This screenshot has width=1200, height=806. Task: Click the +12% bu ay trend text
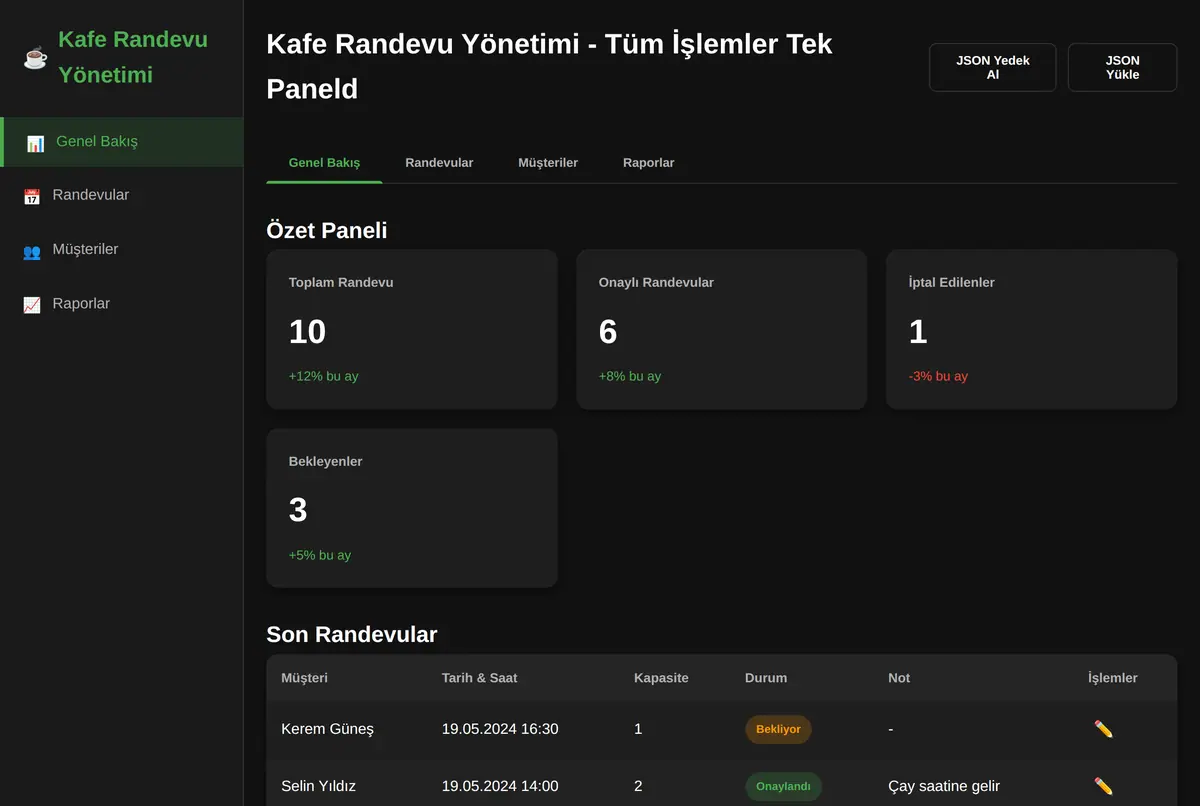[x=323, y=376]
